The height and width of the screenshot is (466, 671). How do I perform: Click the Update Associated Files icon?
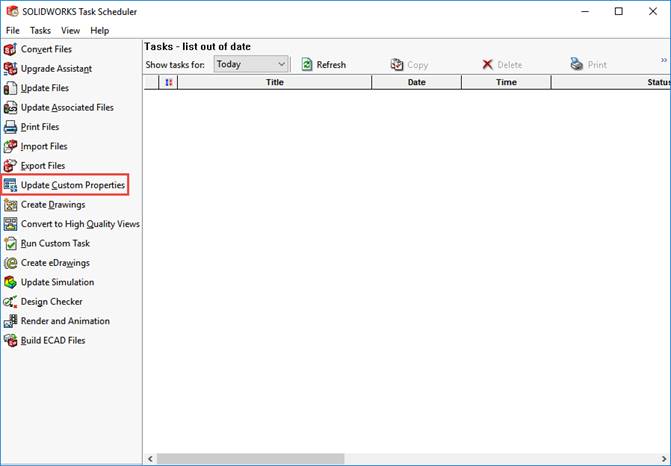pos(10,108)
